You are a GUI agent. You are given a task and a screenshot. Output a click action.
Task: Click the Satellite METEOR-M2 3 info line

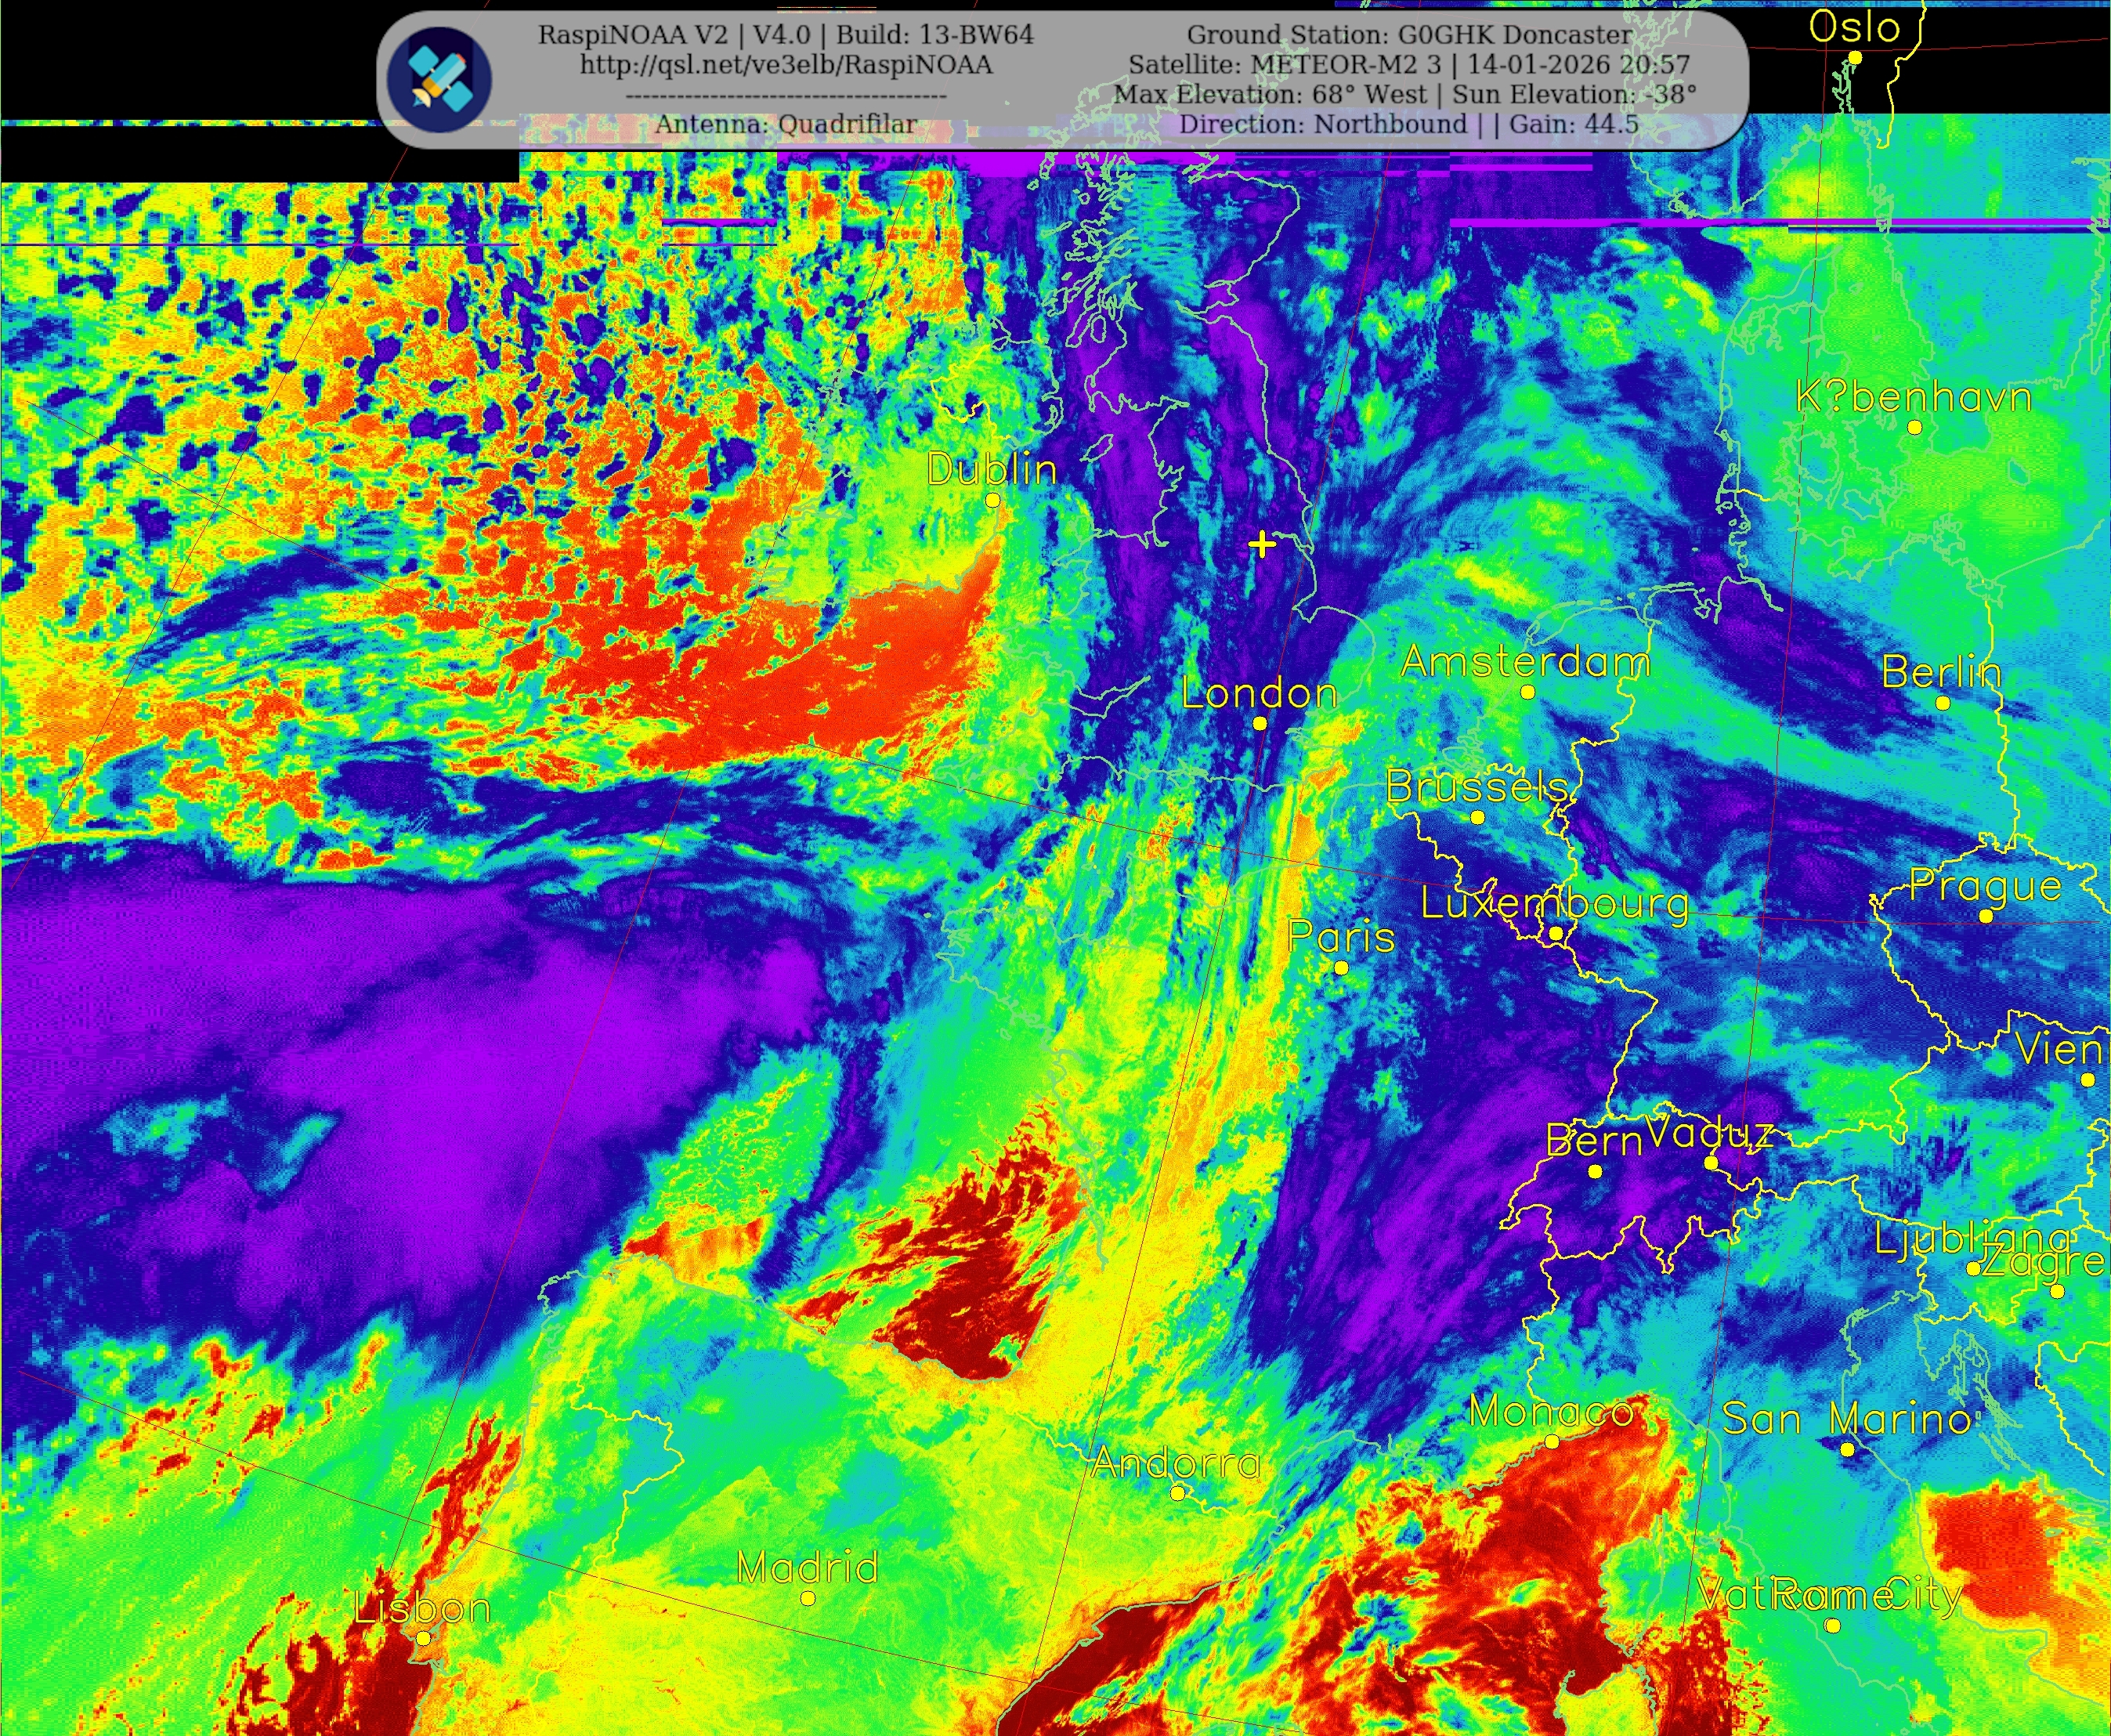click(1409, 65)
